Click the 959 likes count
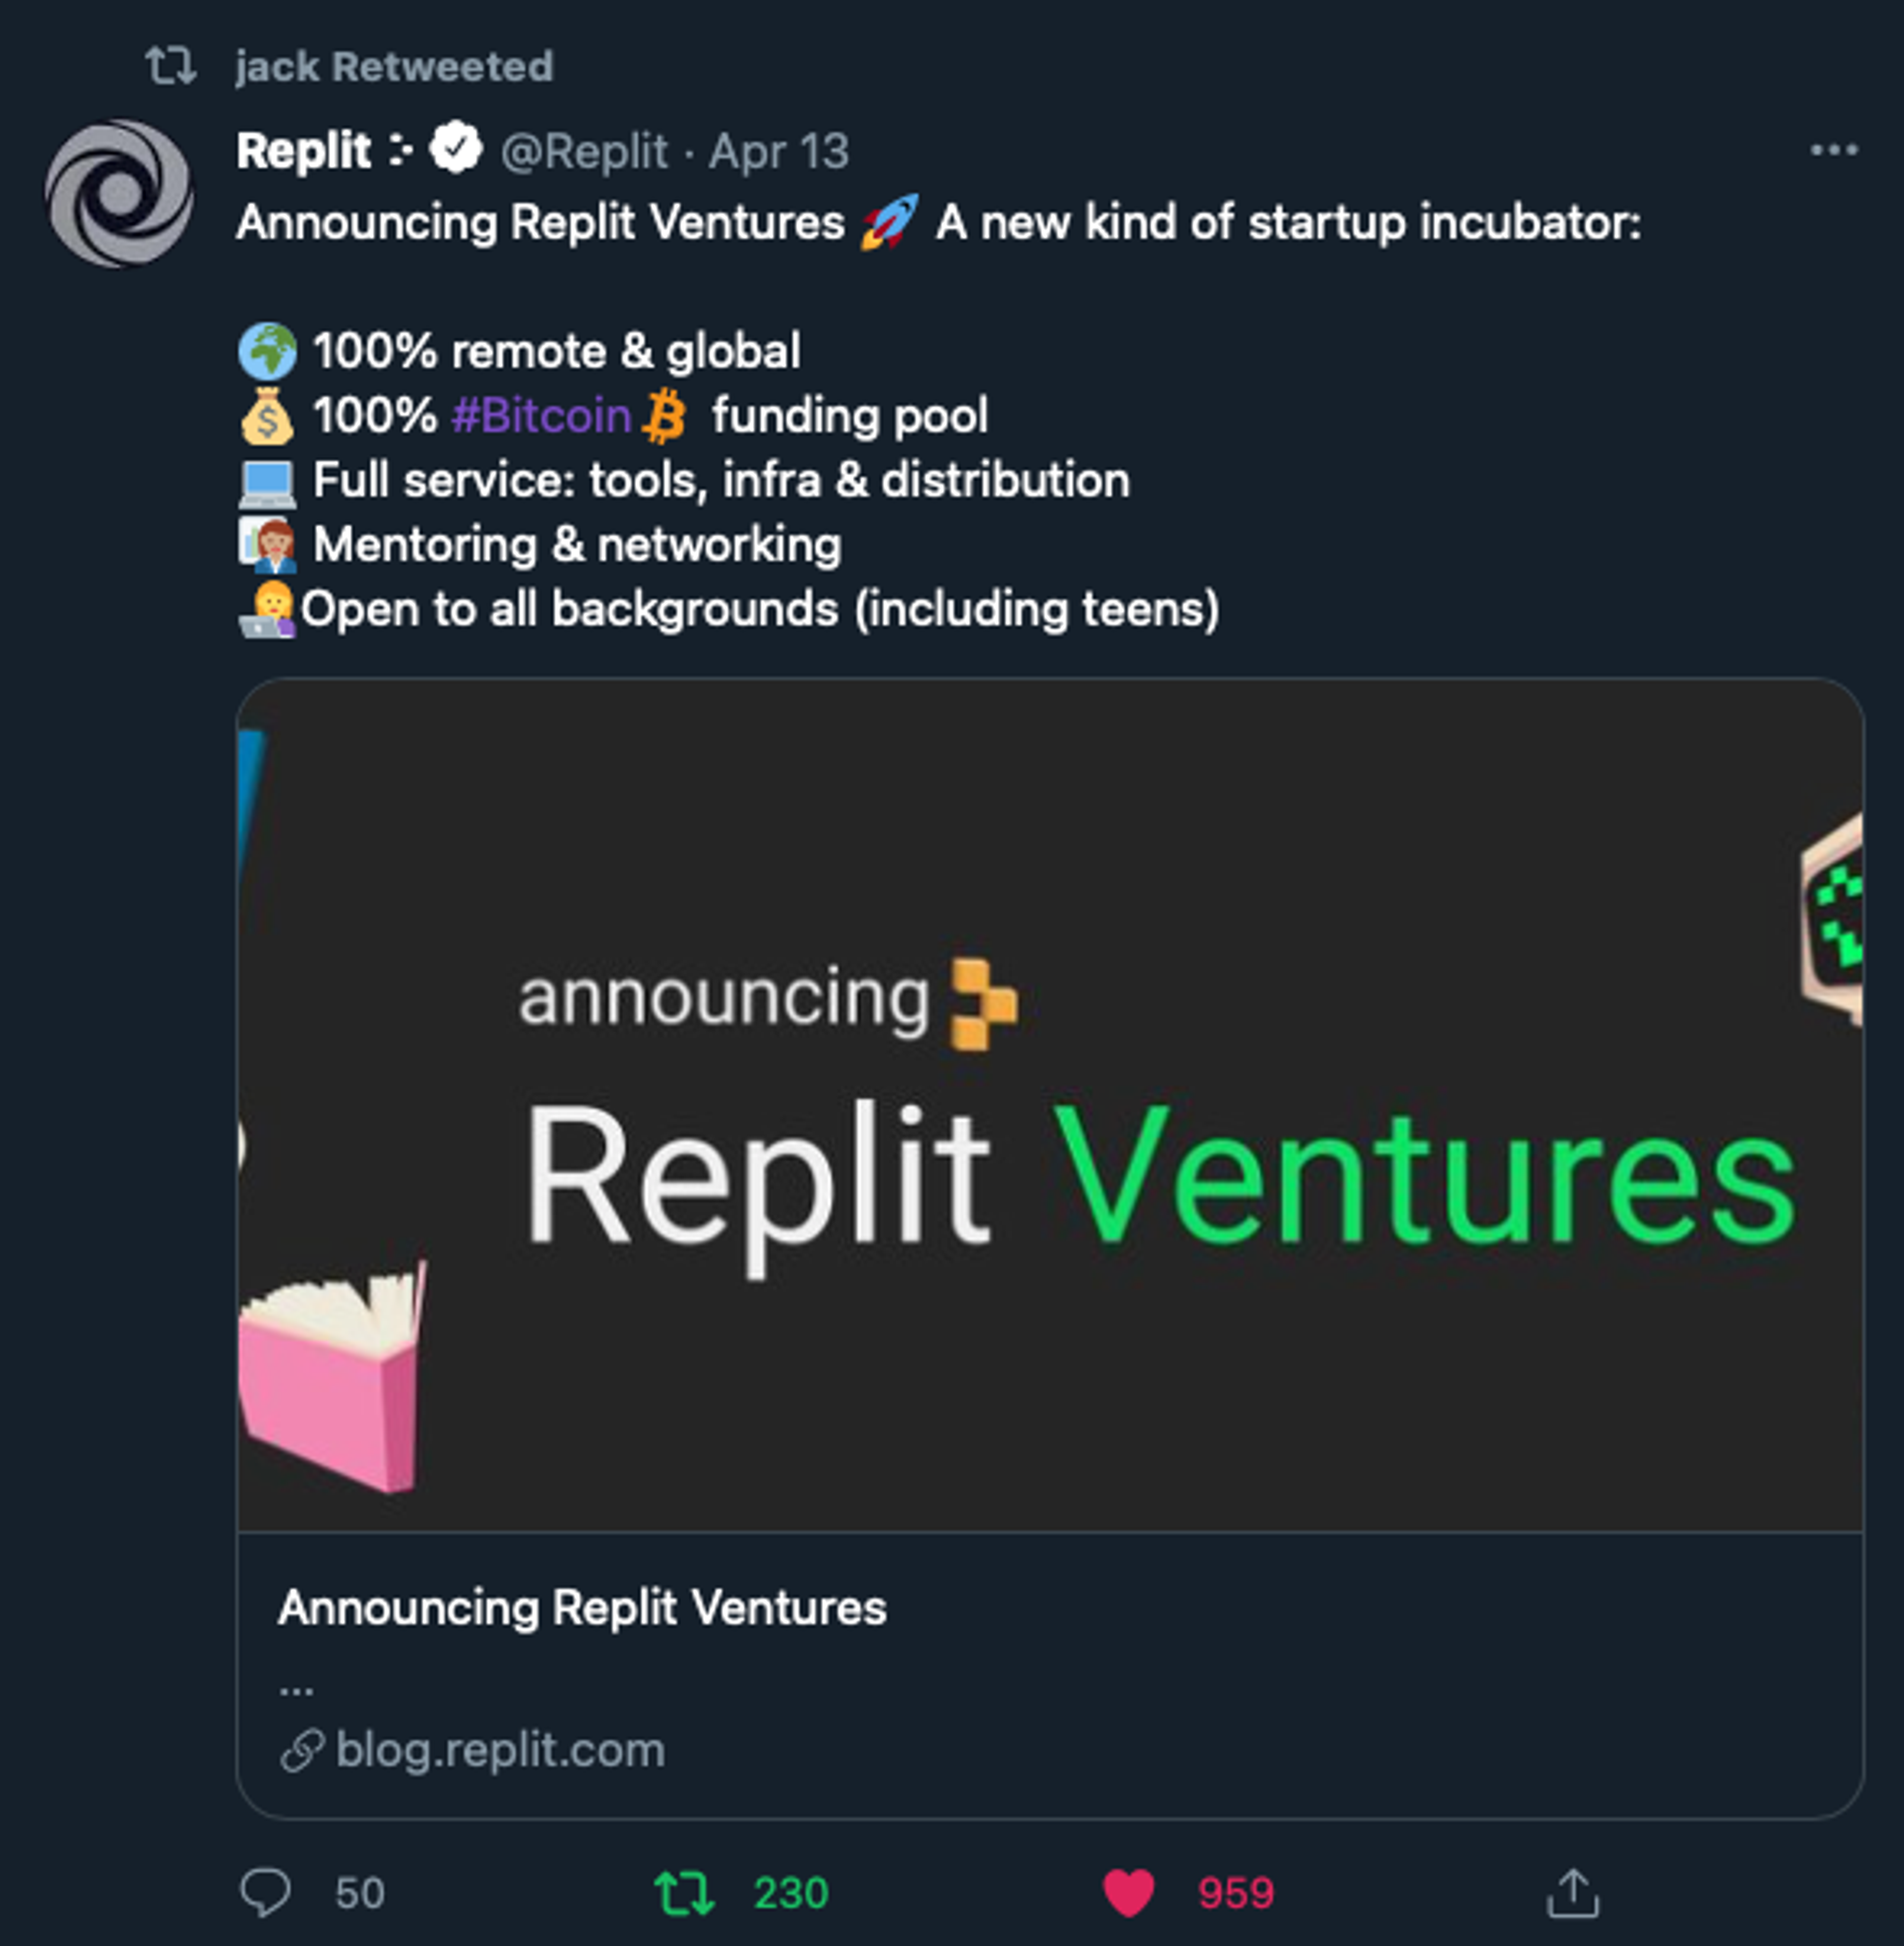The height and width of the screenshot is (1946, 1904). (x=1236, y=1893)
